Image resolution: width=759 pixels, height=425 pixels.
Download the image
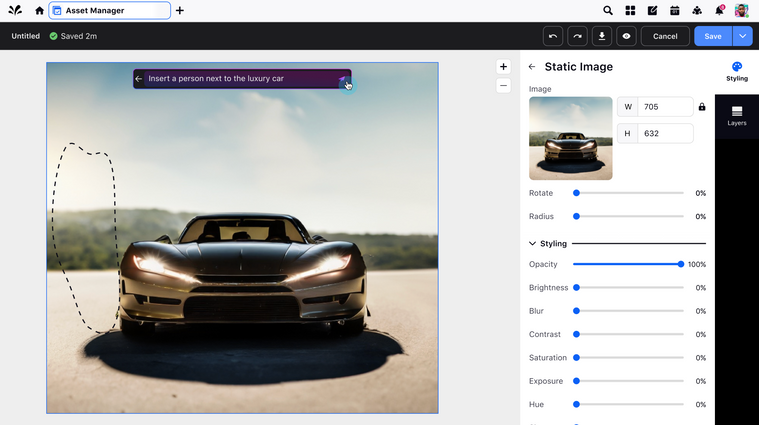(602, 36)
